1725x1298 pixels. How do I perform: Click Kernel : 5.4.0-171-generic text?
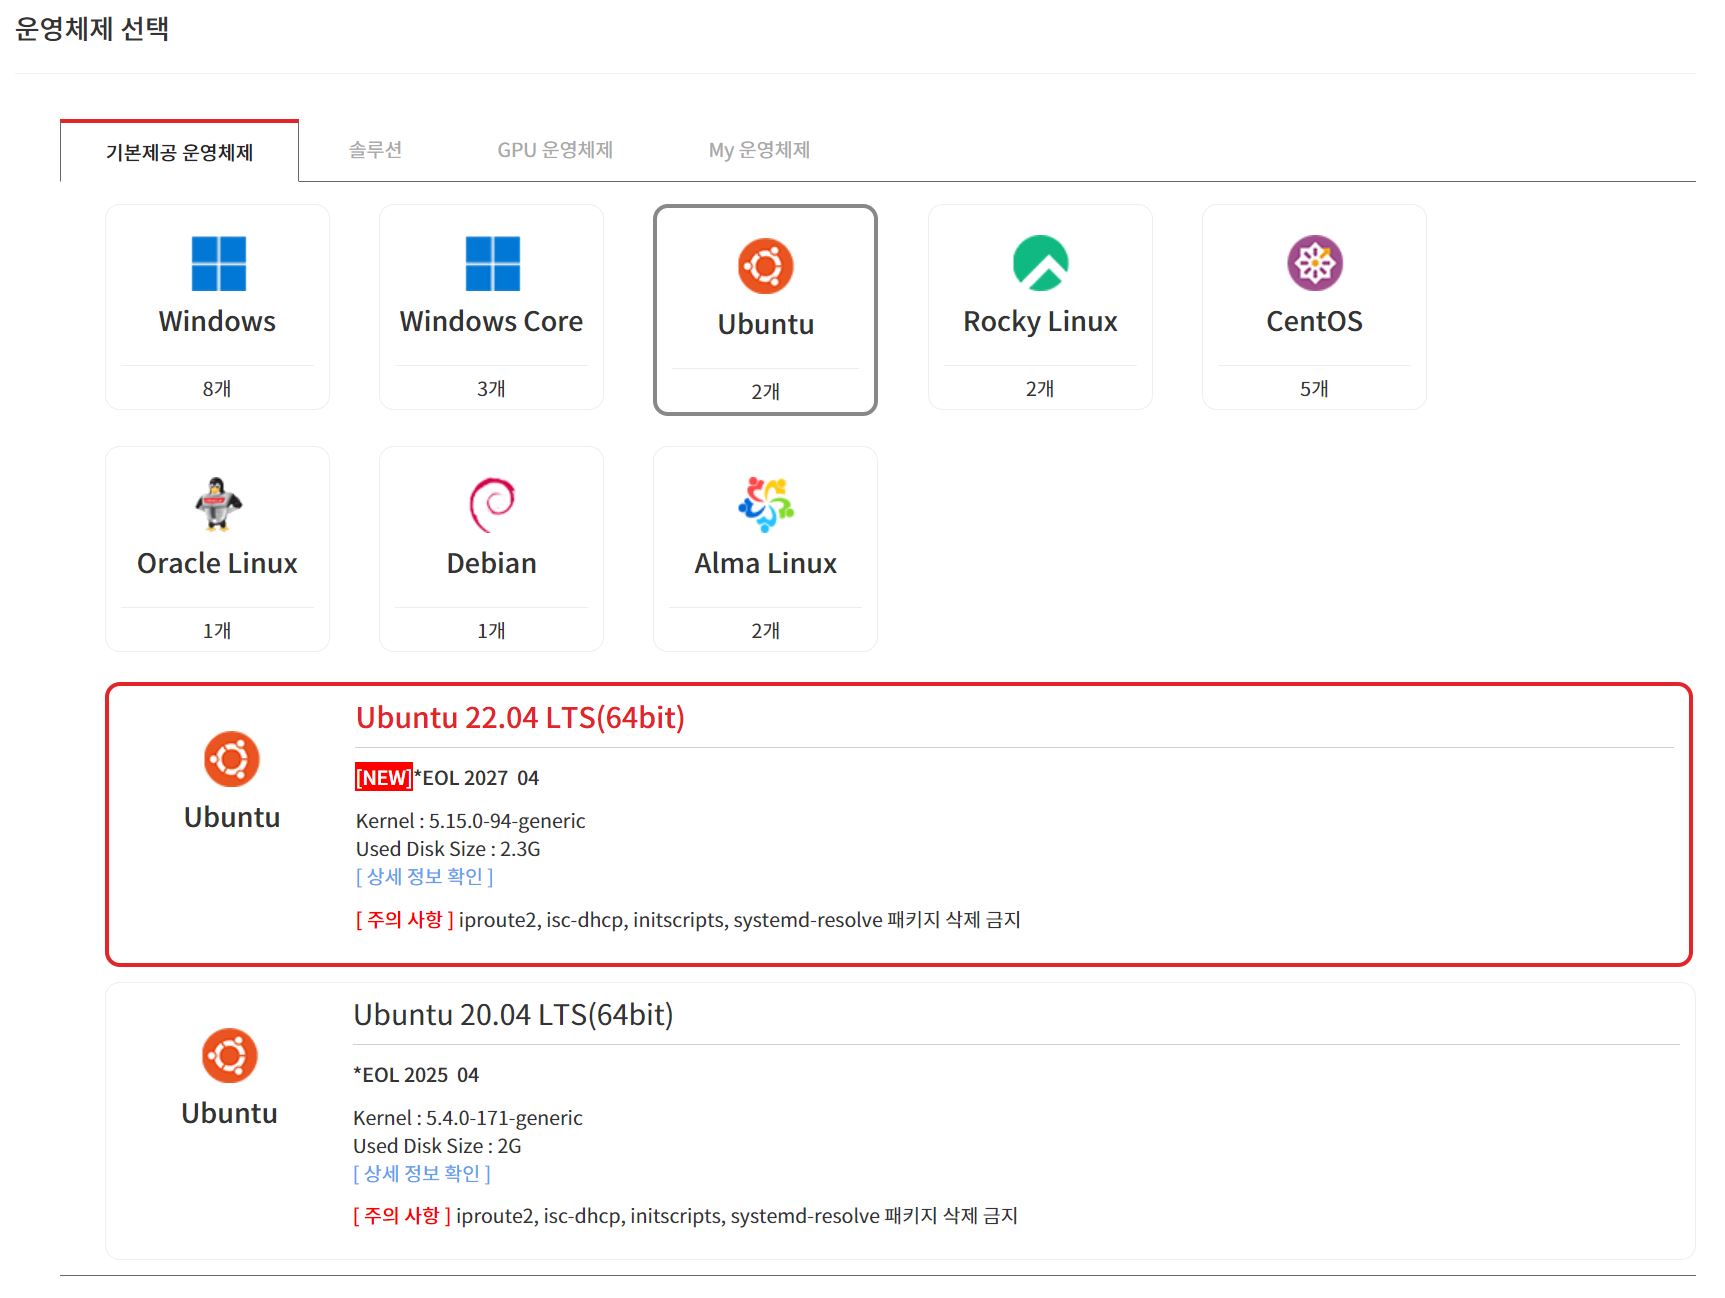[x=468, y=1118]
